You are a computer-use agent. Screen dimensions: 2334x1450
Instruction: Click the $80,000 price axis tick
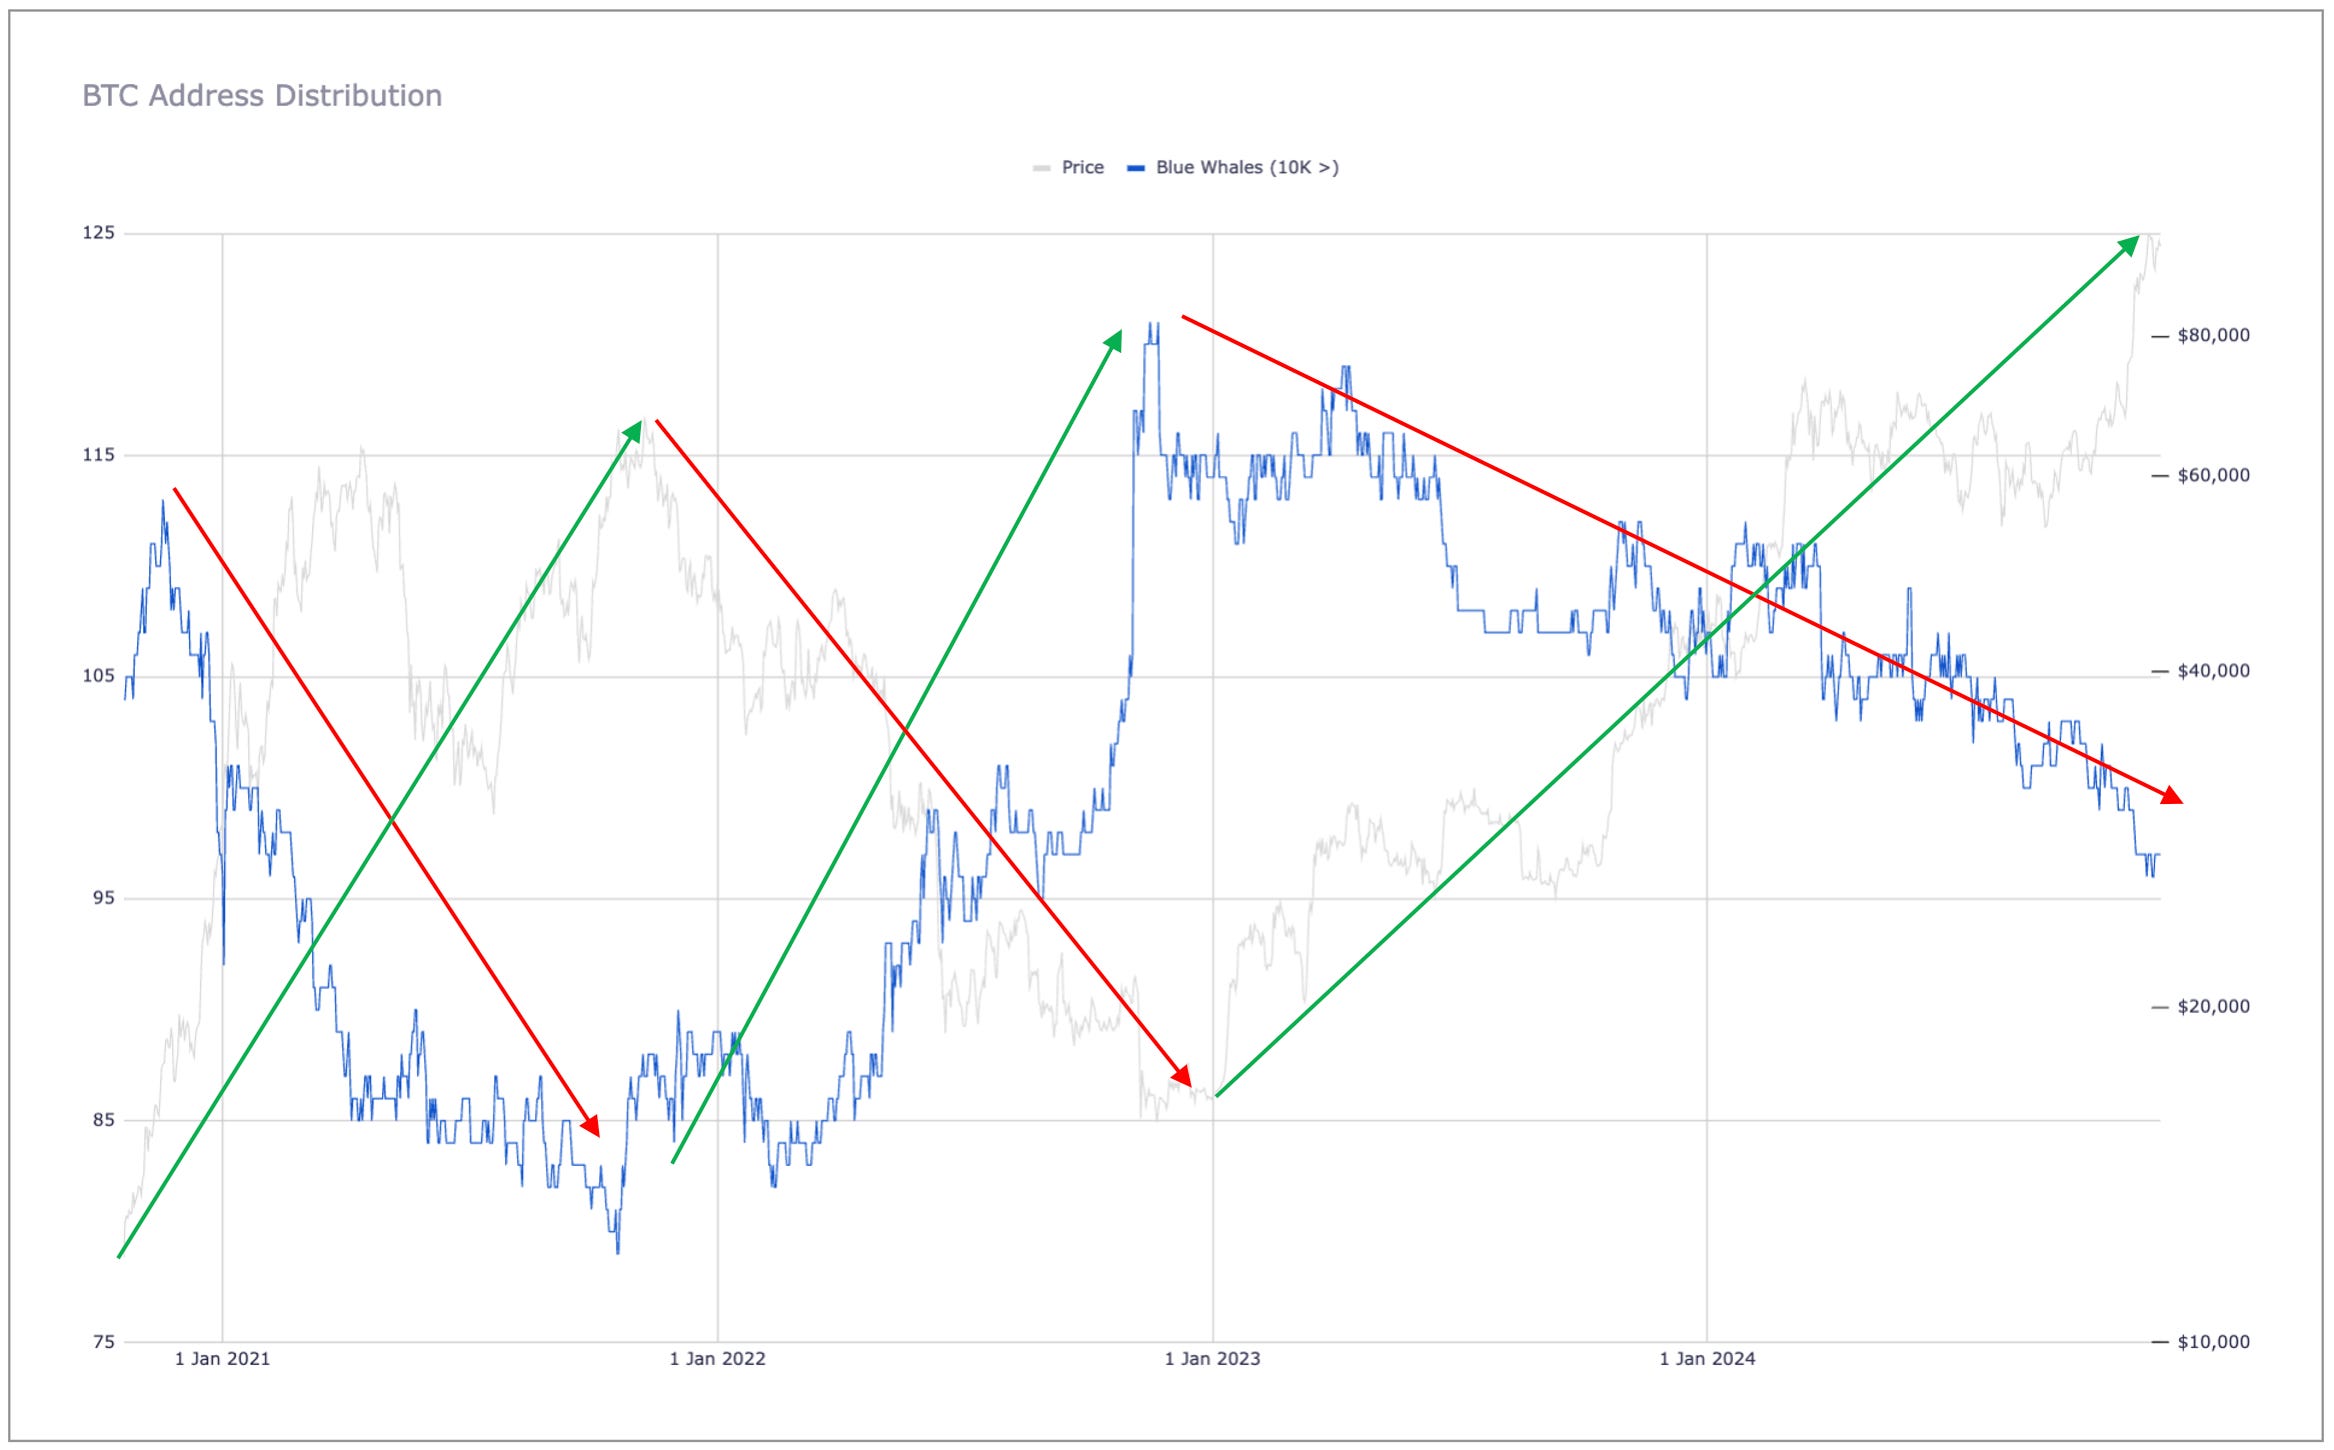click(2213, 336)
